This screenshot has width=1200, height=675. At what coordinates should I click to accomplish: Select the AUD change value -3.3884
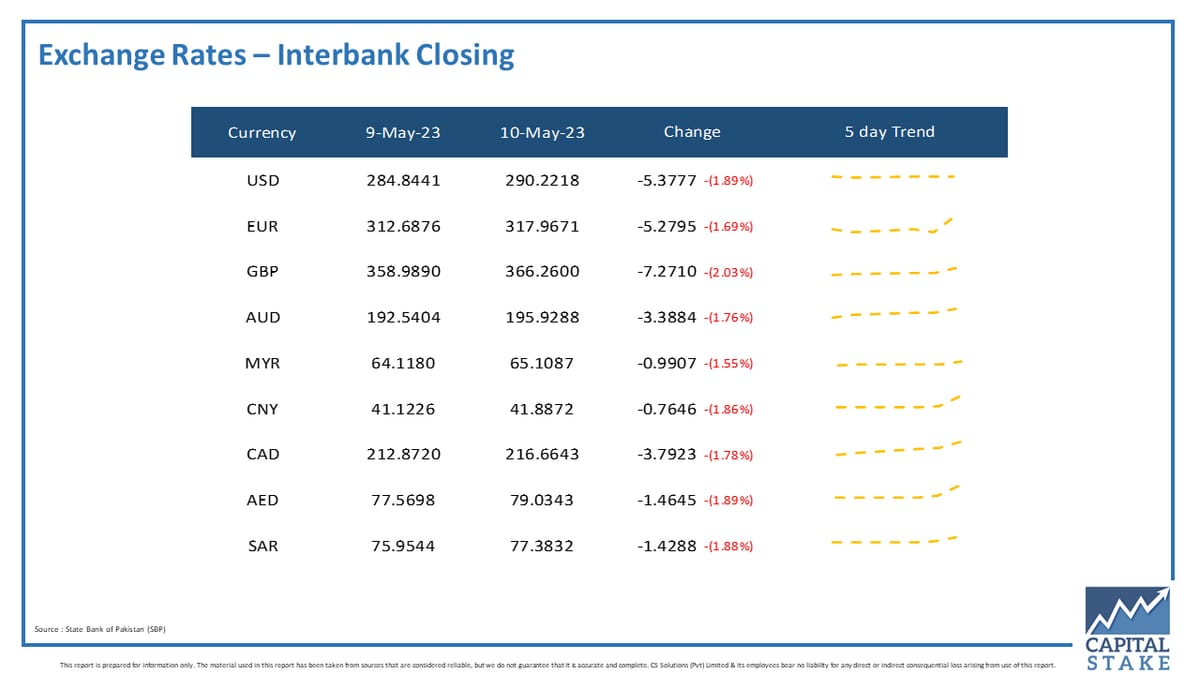pyautogui.click(x=667, y=317)
